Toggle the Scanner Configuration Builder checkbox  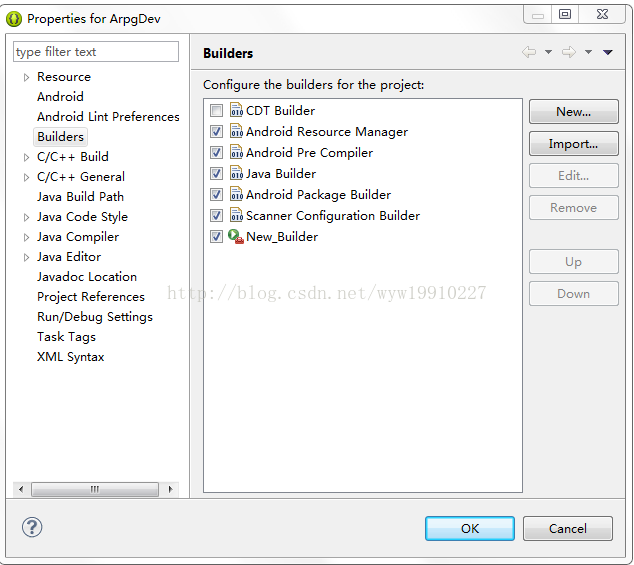(x=216, y=216)
